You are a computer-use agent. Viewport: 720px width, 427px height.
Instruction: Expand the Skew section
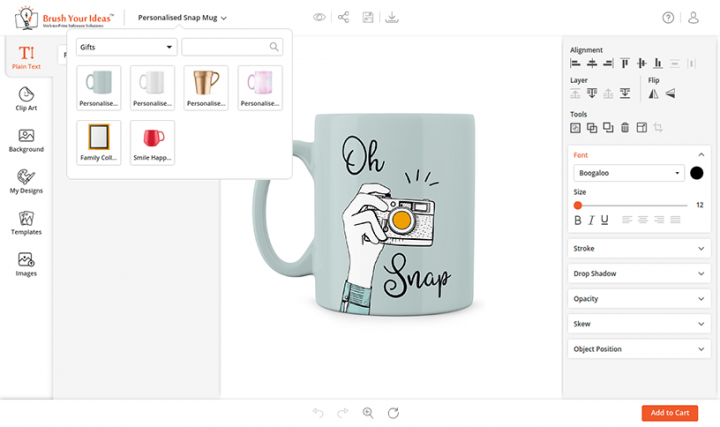coord(639,324)
